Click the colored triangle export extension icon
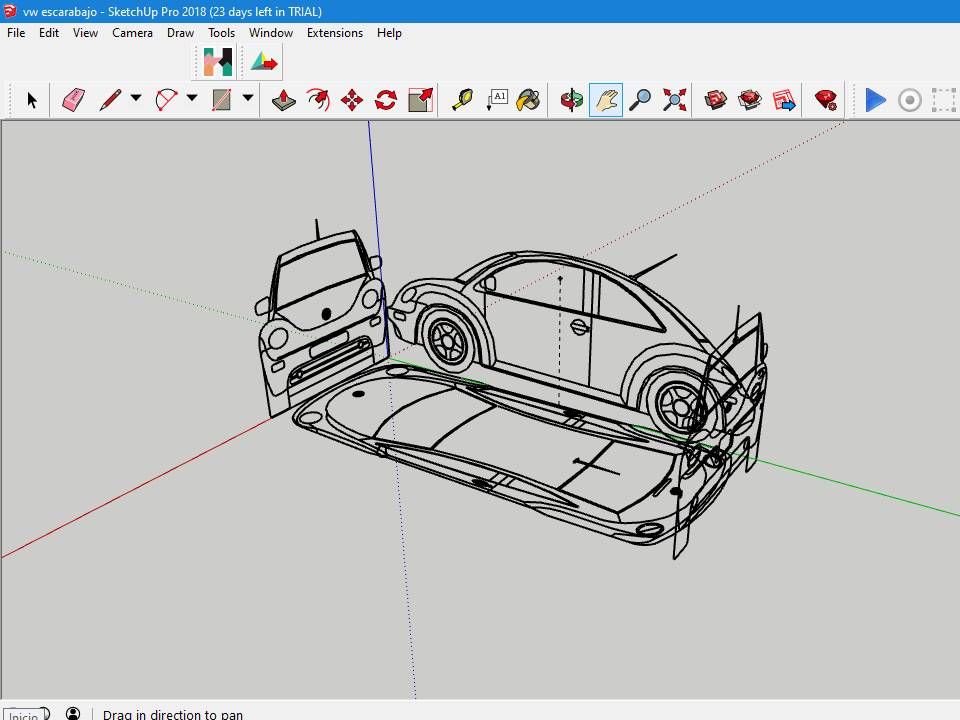The width and height of the screenshot is (960, 720). point(264,62)
